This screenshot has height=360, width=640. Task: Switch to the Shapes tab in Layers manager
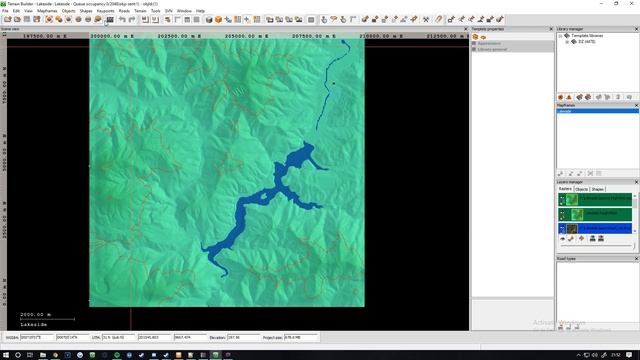[x=598, y=189]
